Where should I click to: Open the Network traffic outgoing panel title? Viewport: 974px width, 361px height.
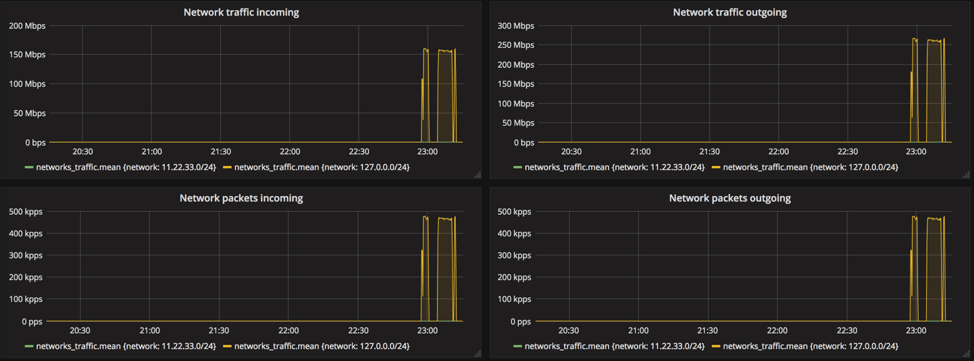click(x=730, y=12)
